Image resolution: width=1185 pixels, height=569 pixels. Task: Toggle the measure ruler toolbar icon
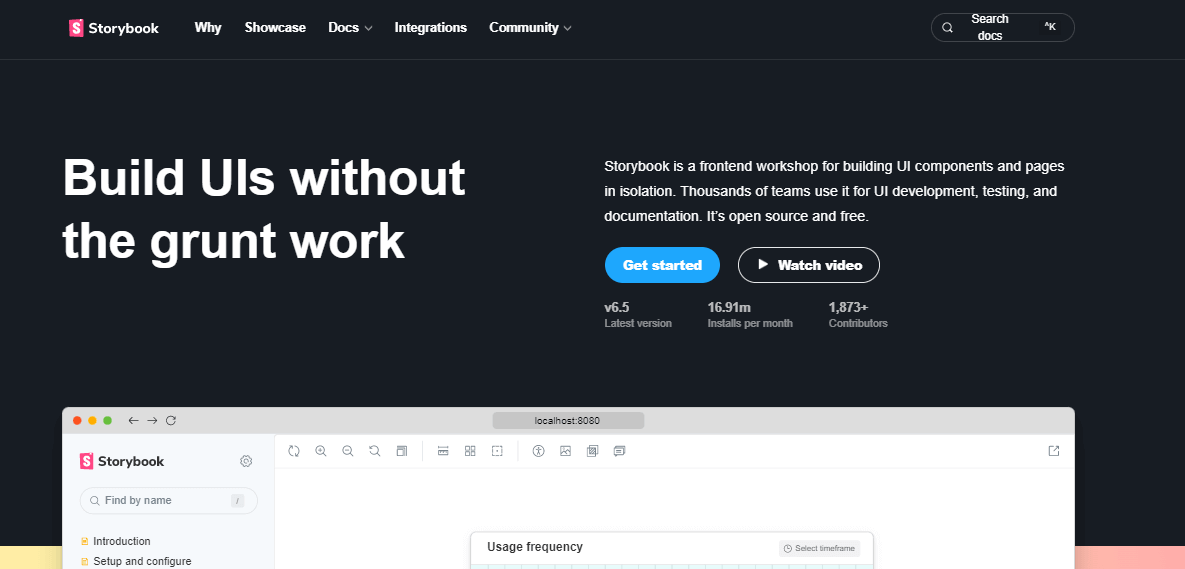pyautogui.click(x=444, y=451)
